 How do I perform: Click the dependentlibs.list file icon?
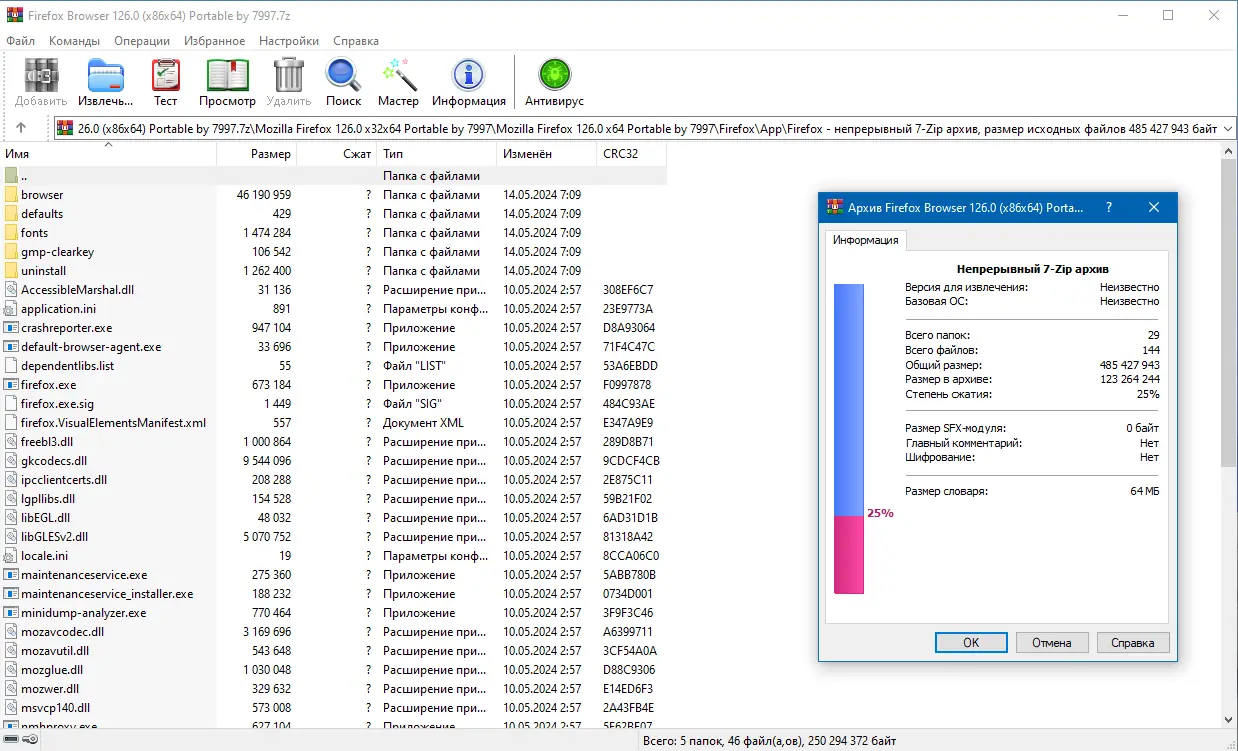[11, 366]
